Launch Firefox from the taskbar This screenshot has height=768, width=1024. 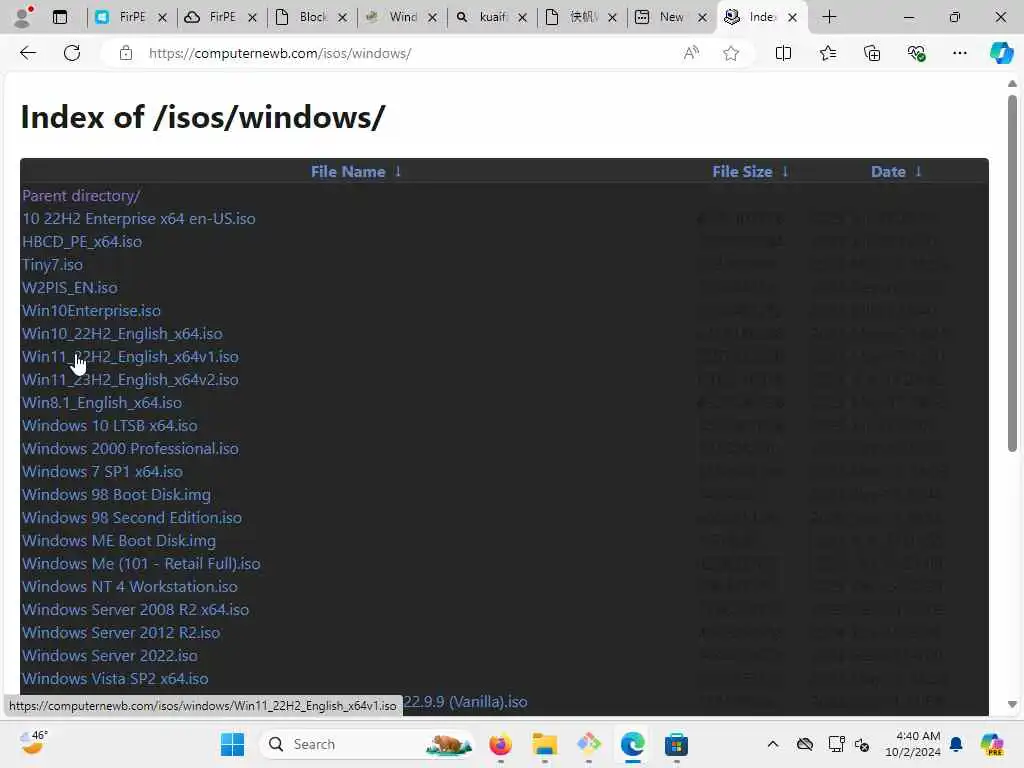coord(500,744)
